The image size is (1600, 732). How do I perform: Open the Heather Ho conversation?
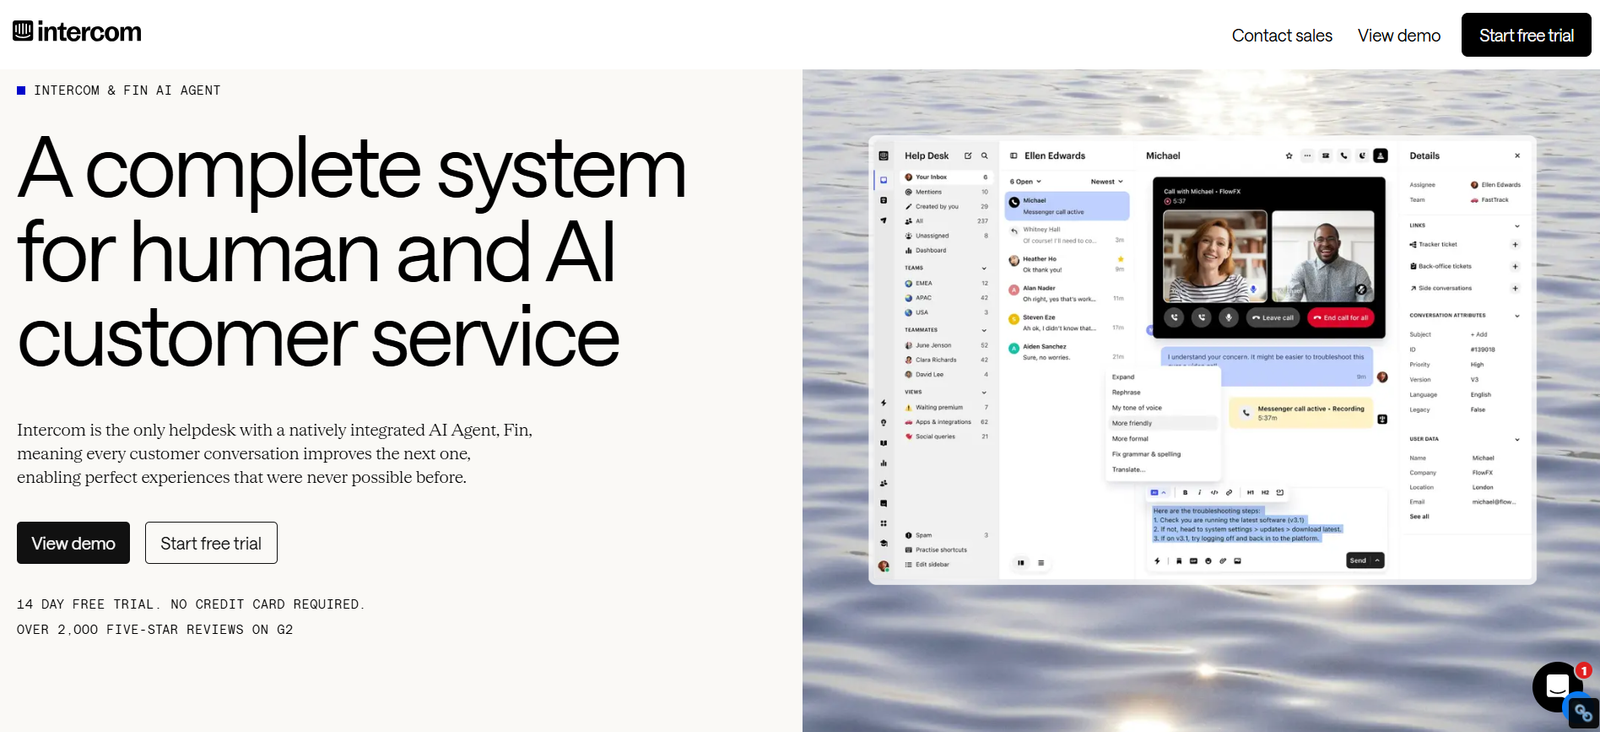[x=1067, y=264]
